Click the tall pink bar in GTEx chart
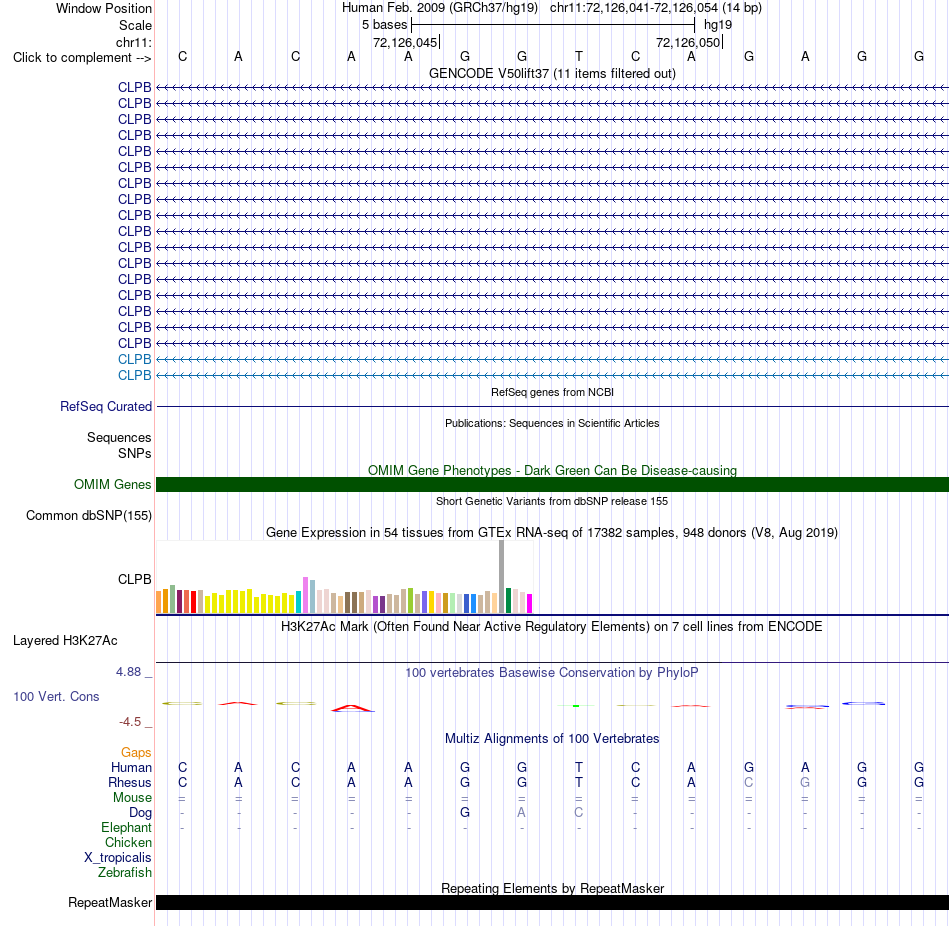 pyautogui.click(x=305, y=595)
